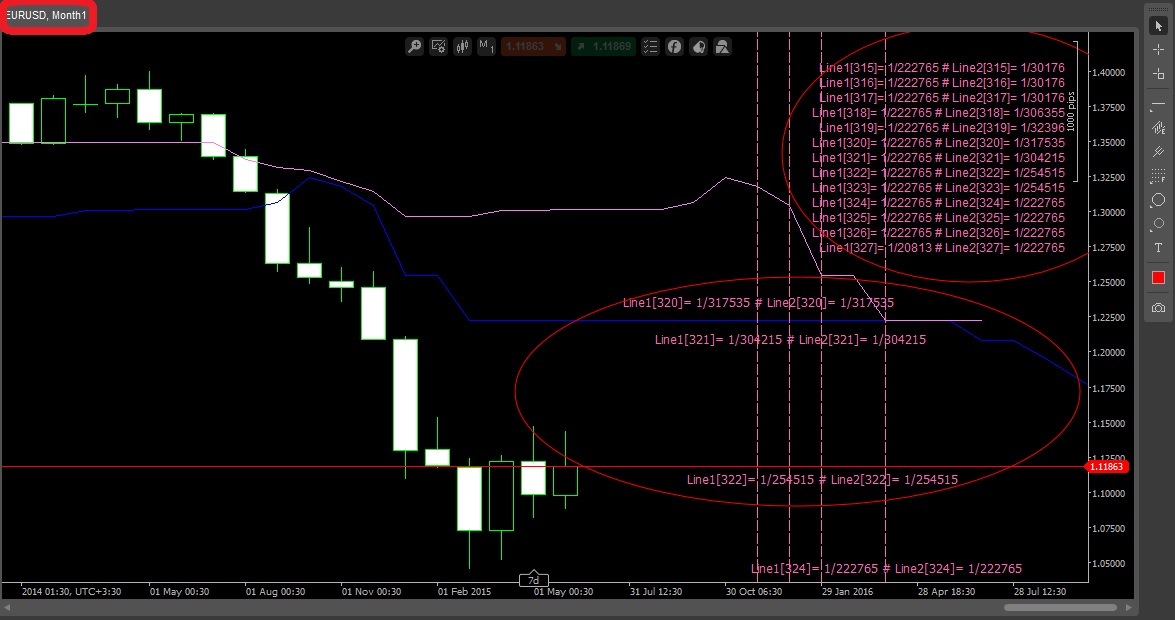Activate the crosshair tool
This screenshot has width=1175, height=620.
pos(1158,49)
